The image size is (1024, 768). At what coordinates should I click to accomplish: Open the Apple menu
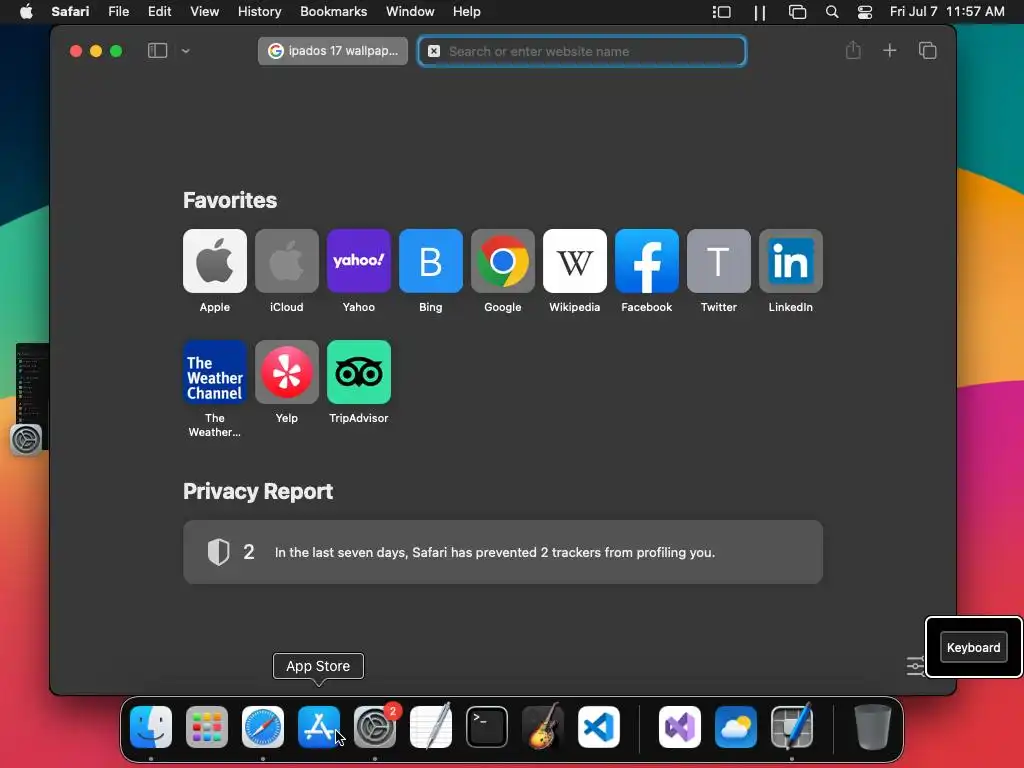[26, 12]
